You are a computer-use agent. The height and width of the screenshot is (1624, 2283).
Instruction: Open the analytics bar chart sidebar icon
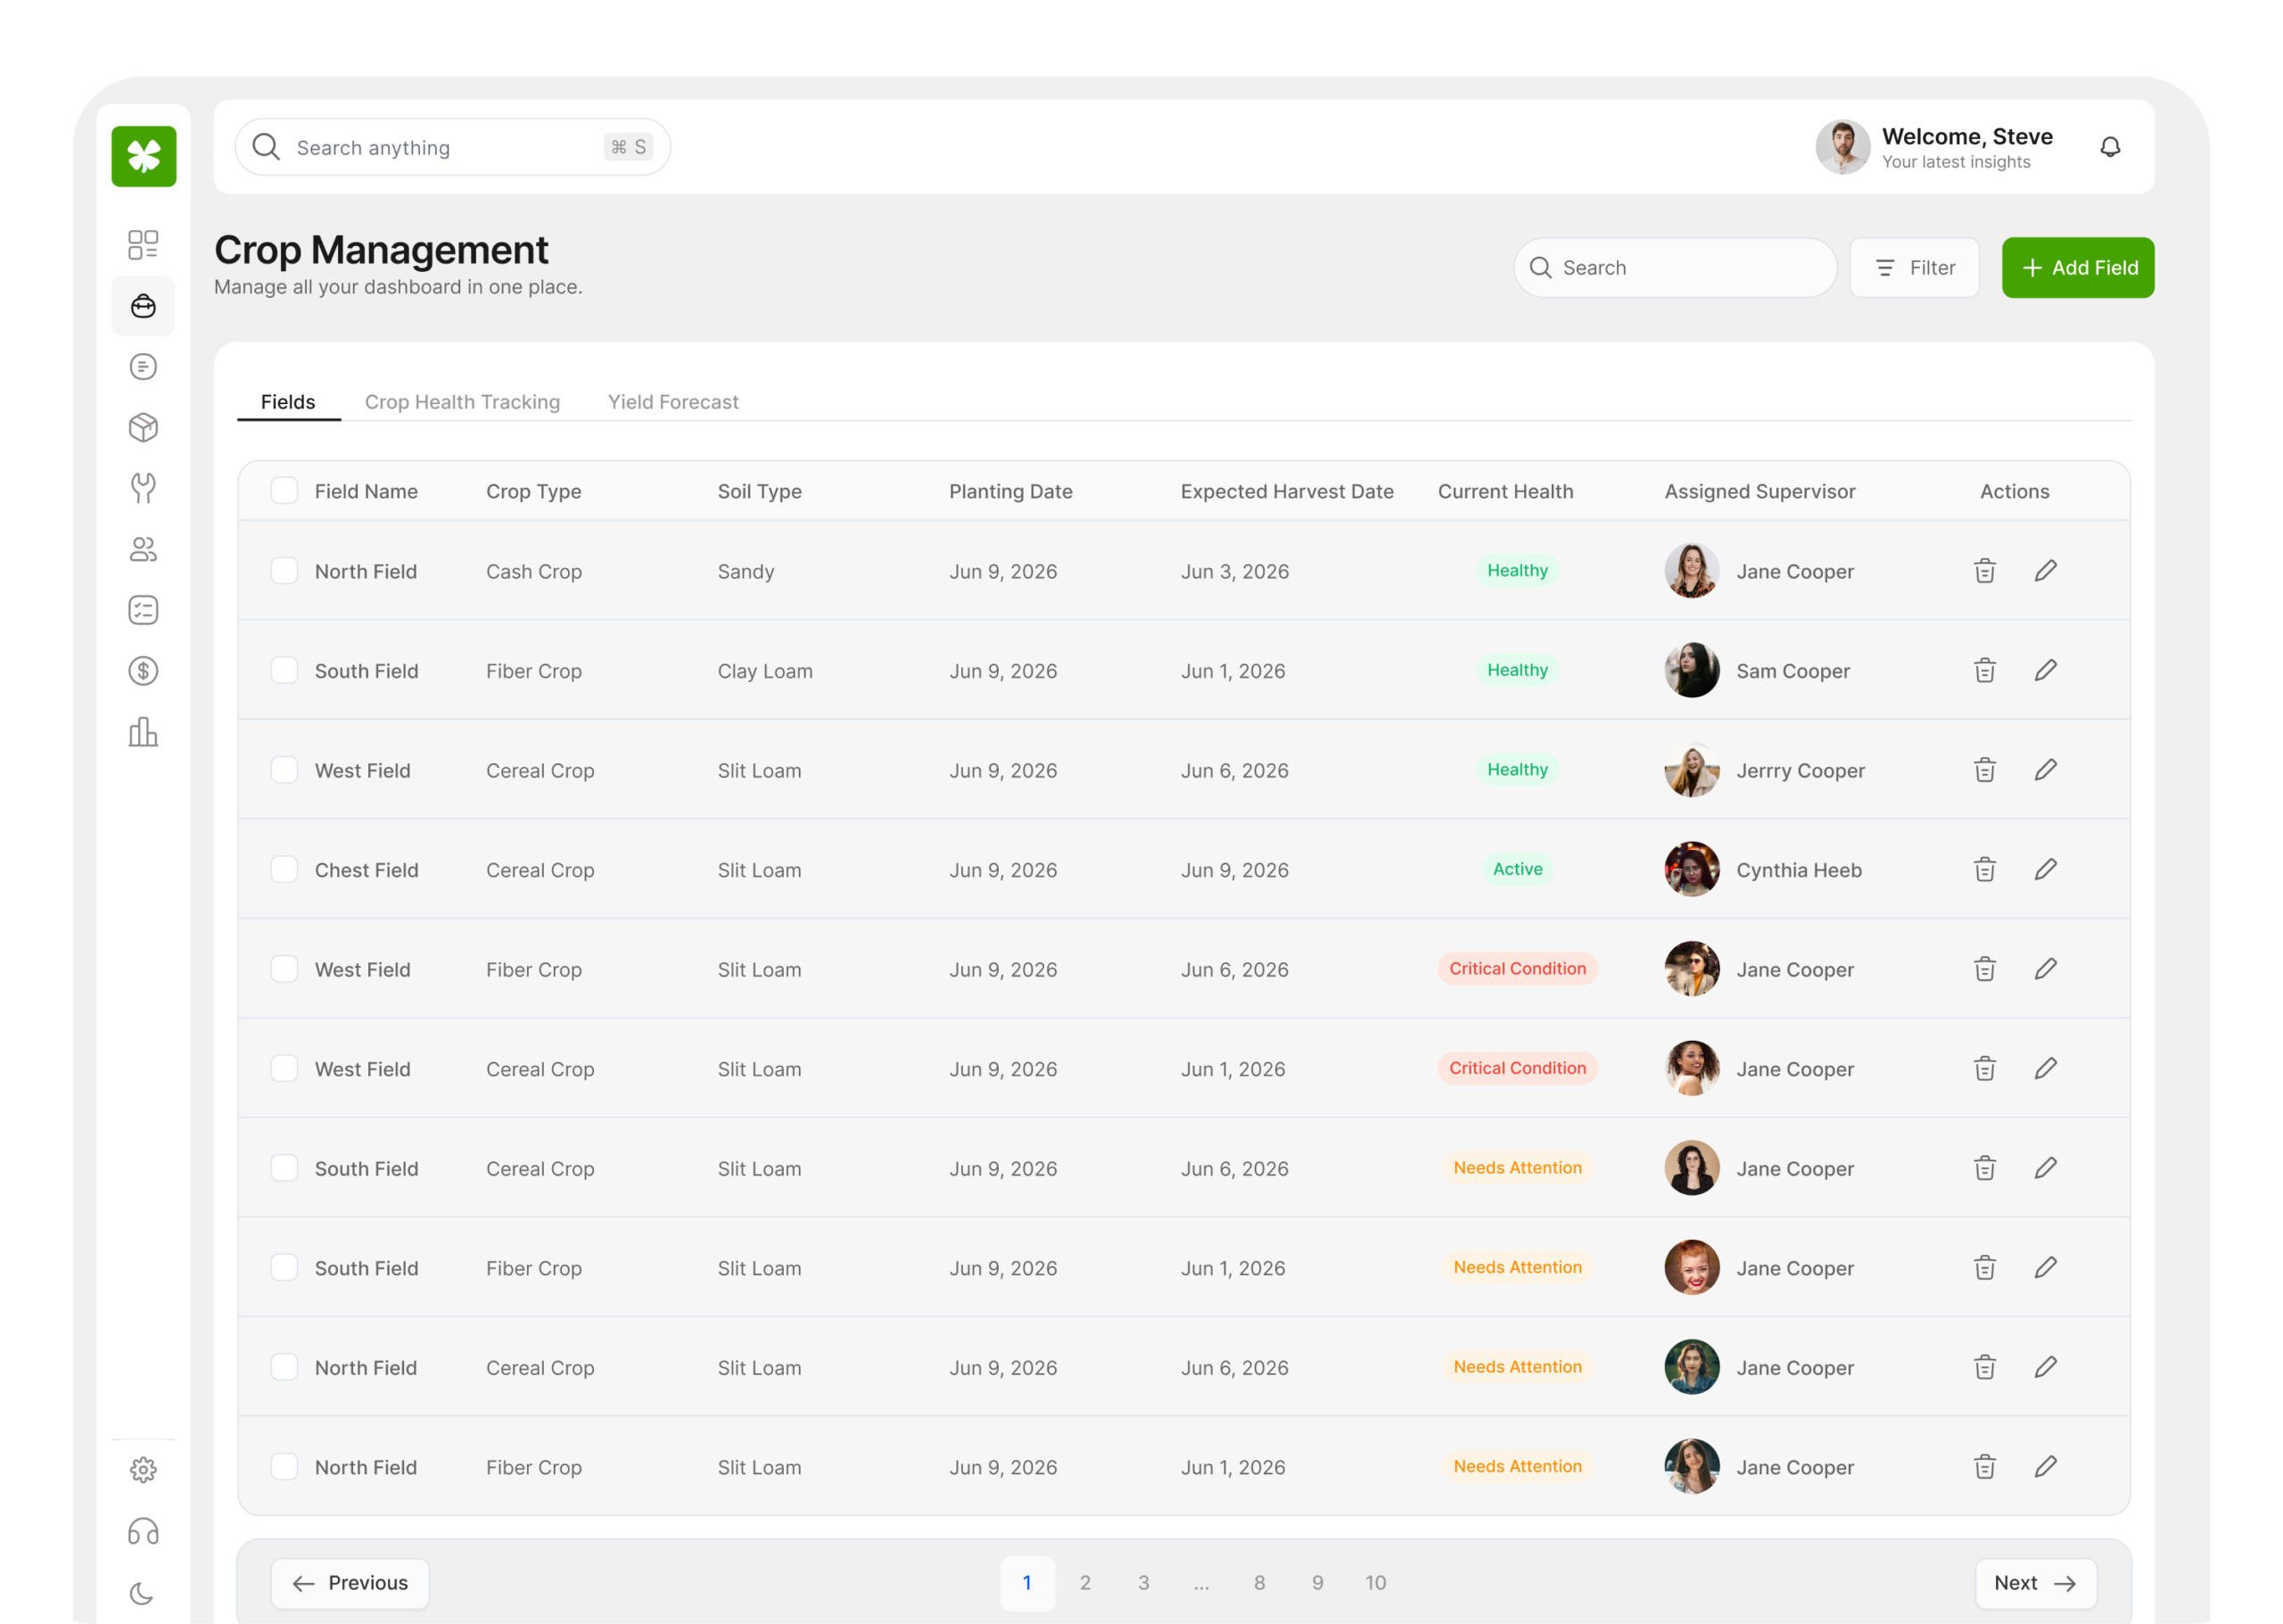(143, 732)
